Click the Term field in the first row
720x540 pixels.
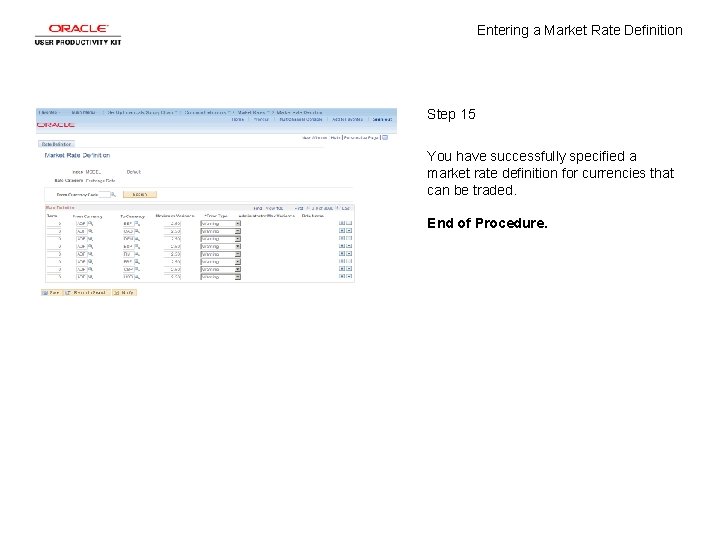point(54,224)
